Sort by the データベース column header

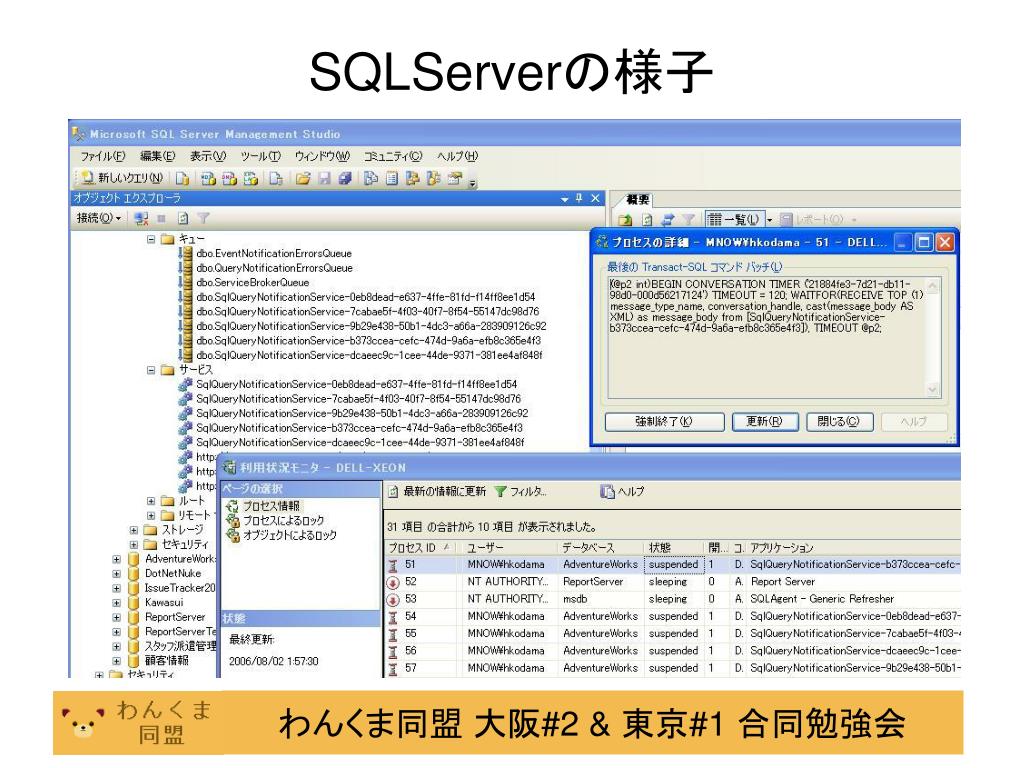600,547
